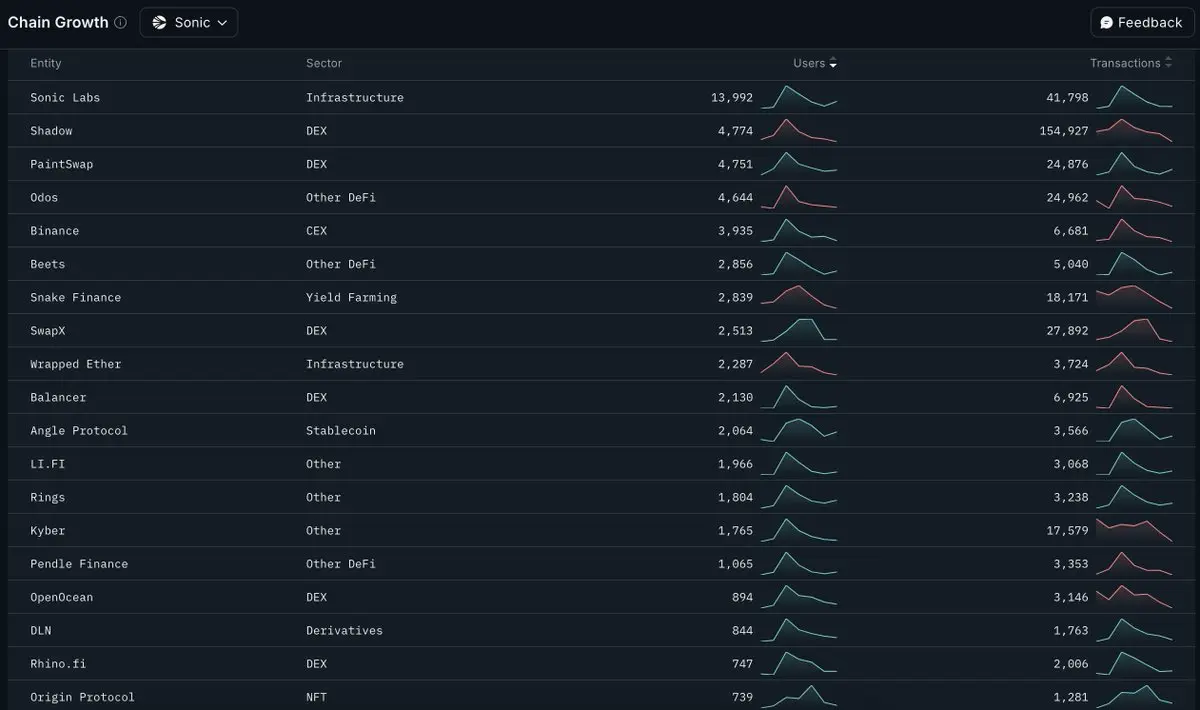Click Kyber transactions value 17,579
This screenshot has width=1200, height=710.
[x=1068, y=531]
